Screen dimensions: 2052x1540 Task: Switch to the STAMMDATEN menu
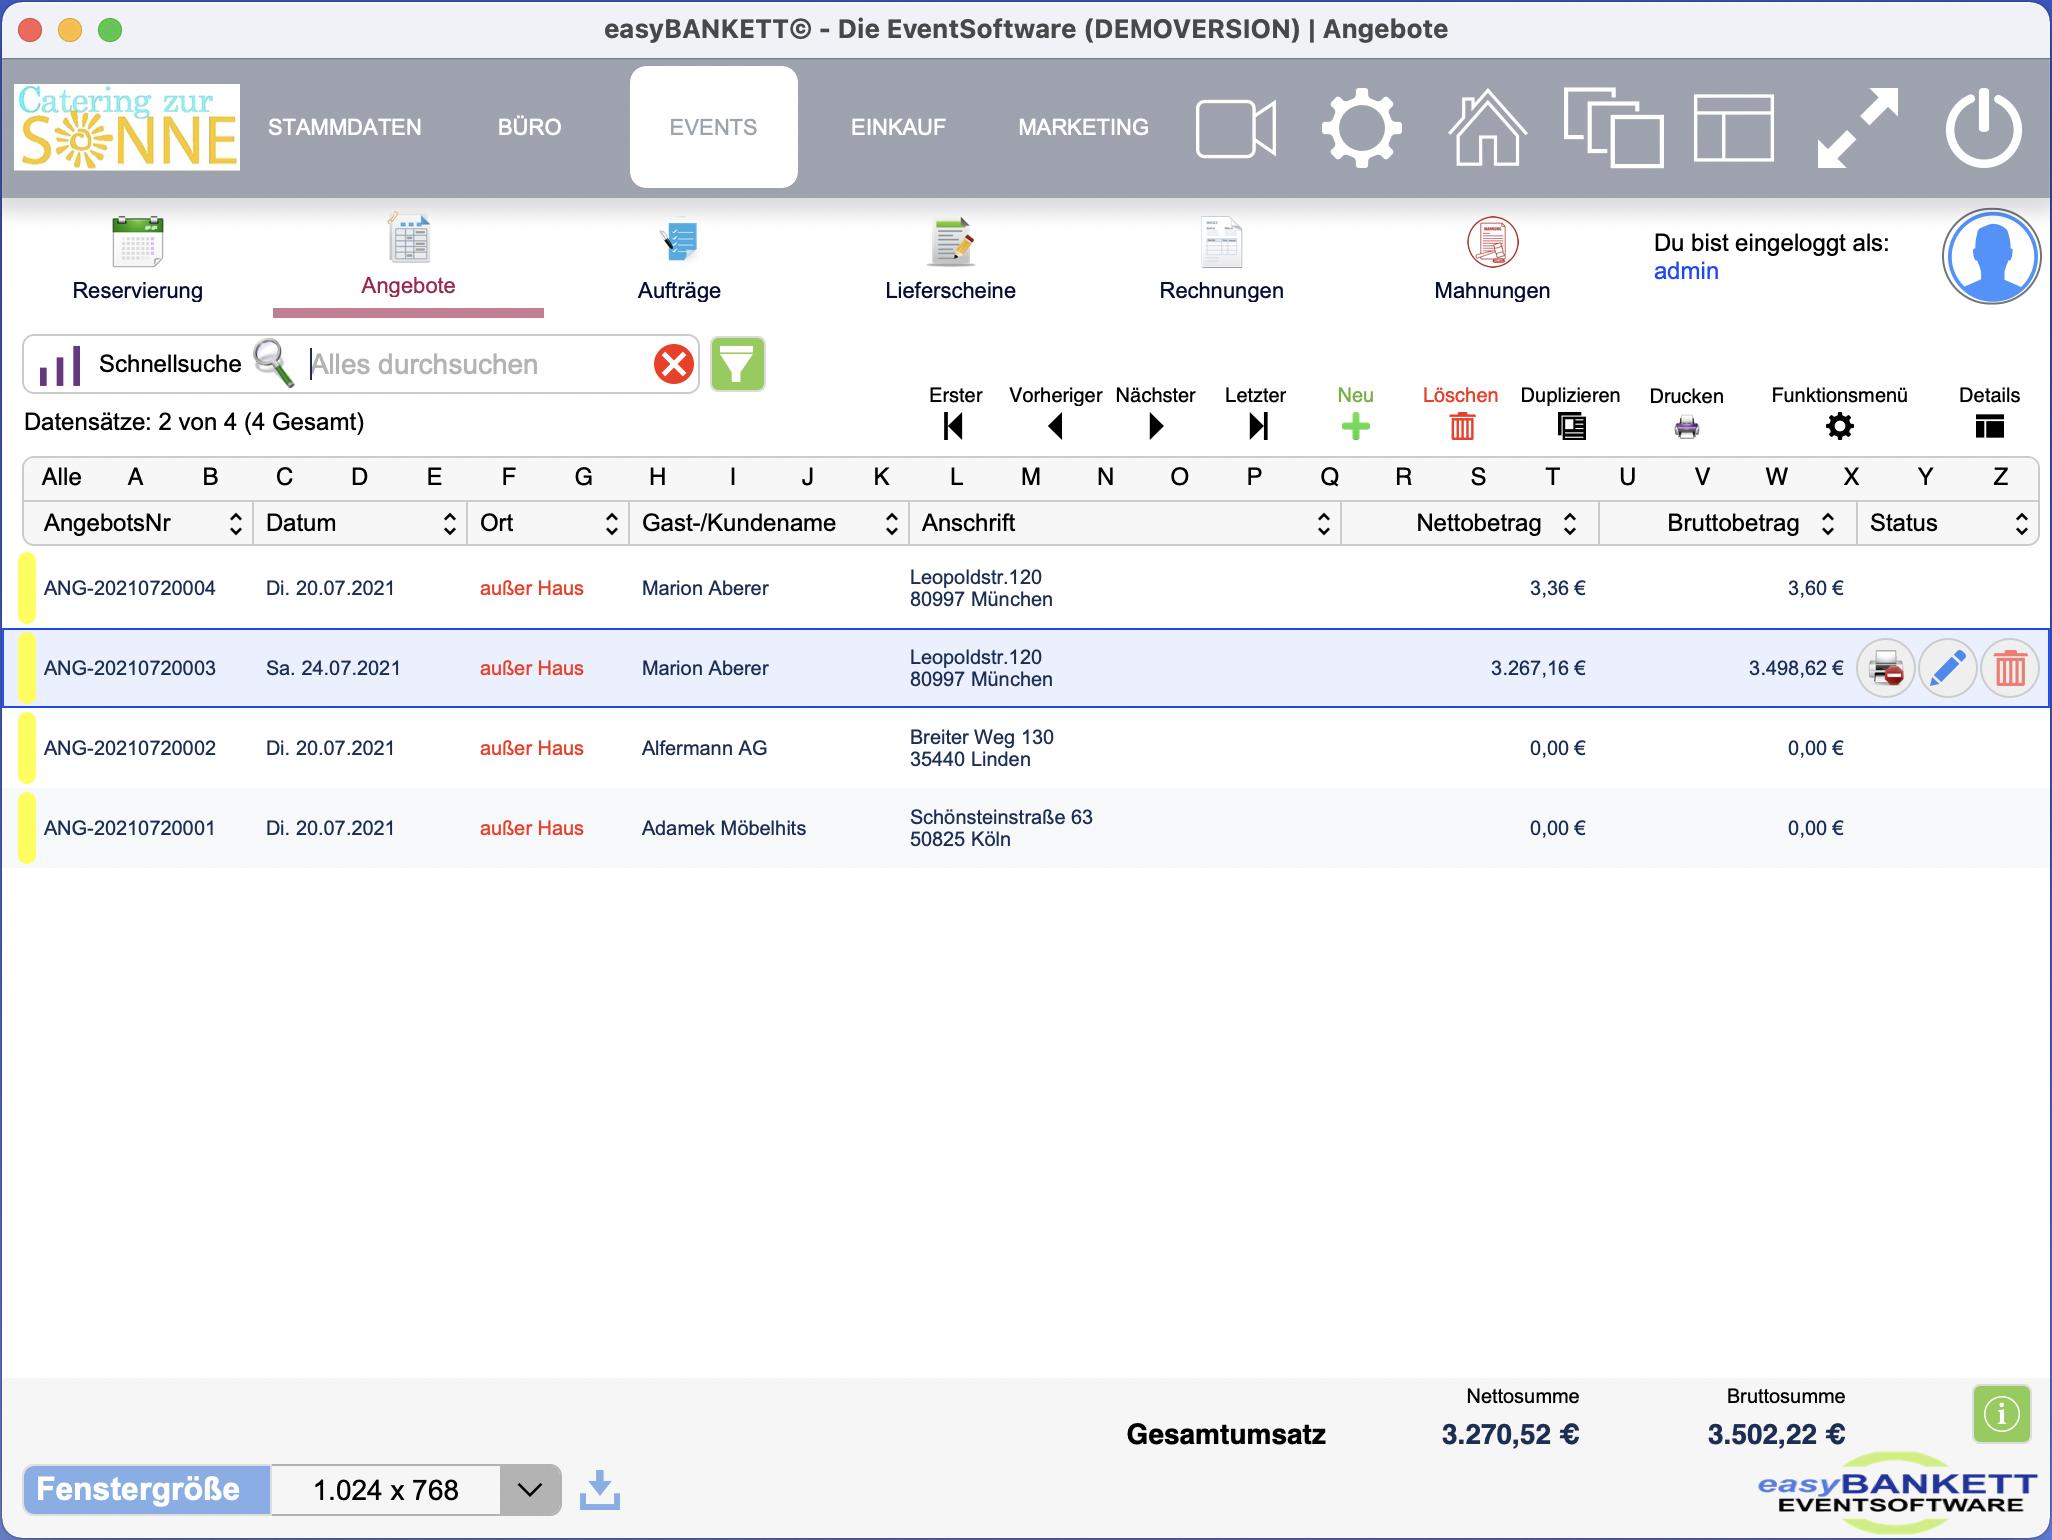coord(344,128)
